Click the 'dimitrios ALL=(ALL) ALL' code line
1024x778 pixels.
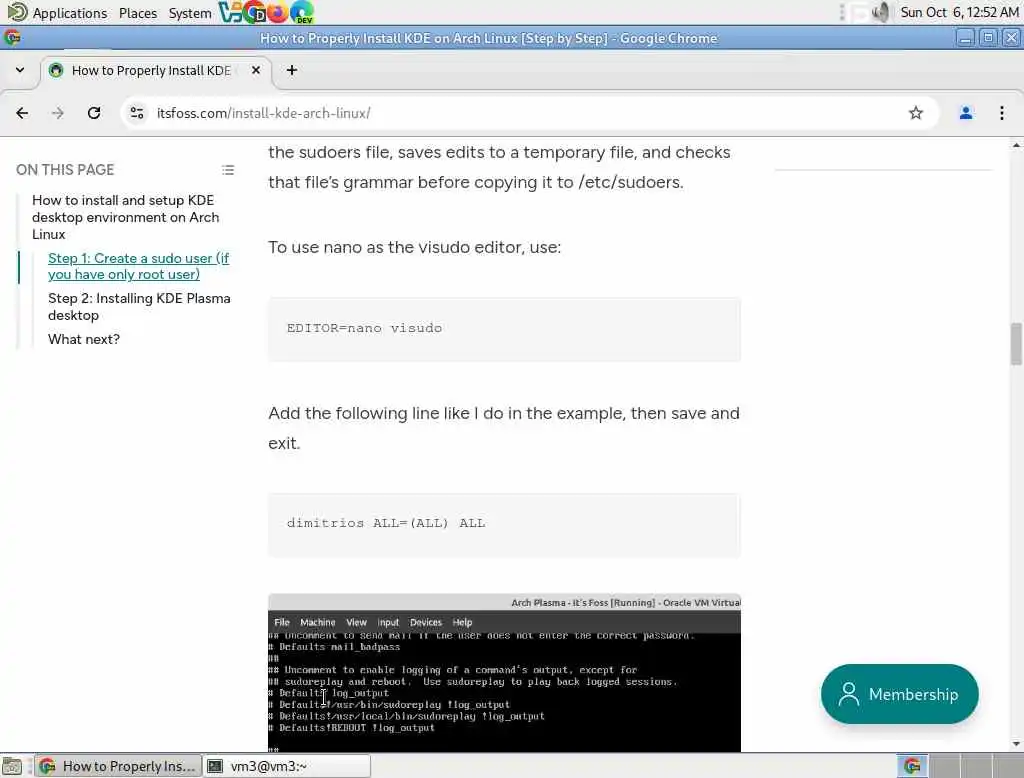[x=386, y=523]
